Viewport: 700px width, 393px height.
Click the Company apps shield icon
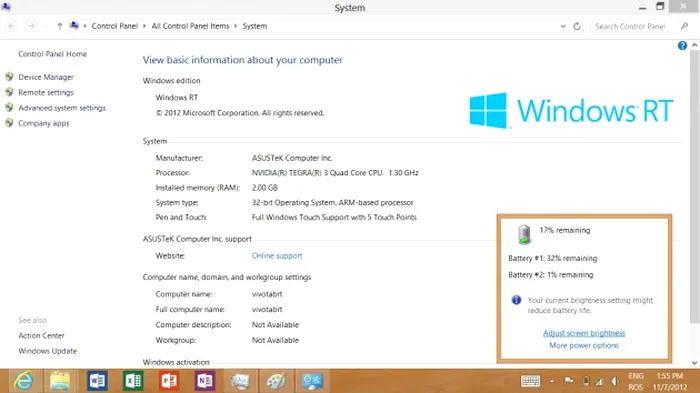[x=9, y=123]
